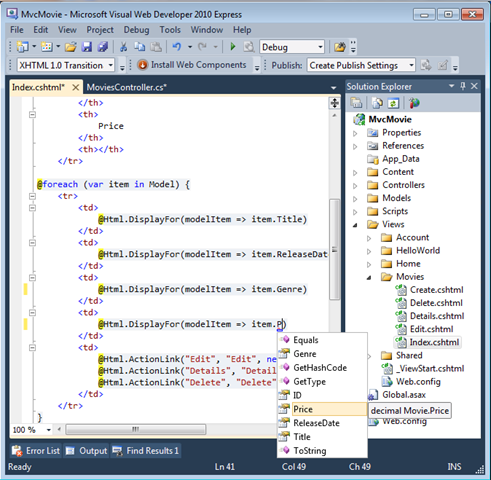Click the Save All toolbar icon

click(x=103, y=47)
